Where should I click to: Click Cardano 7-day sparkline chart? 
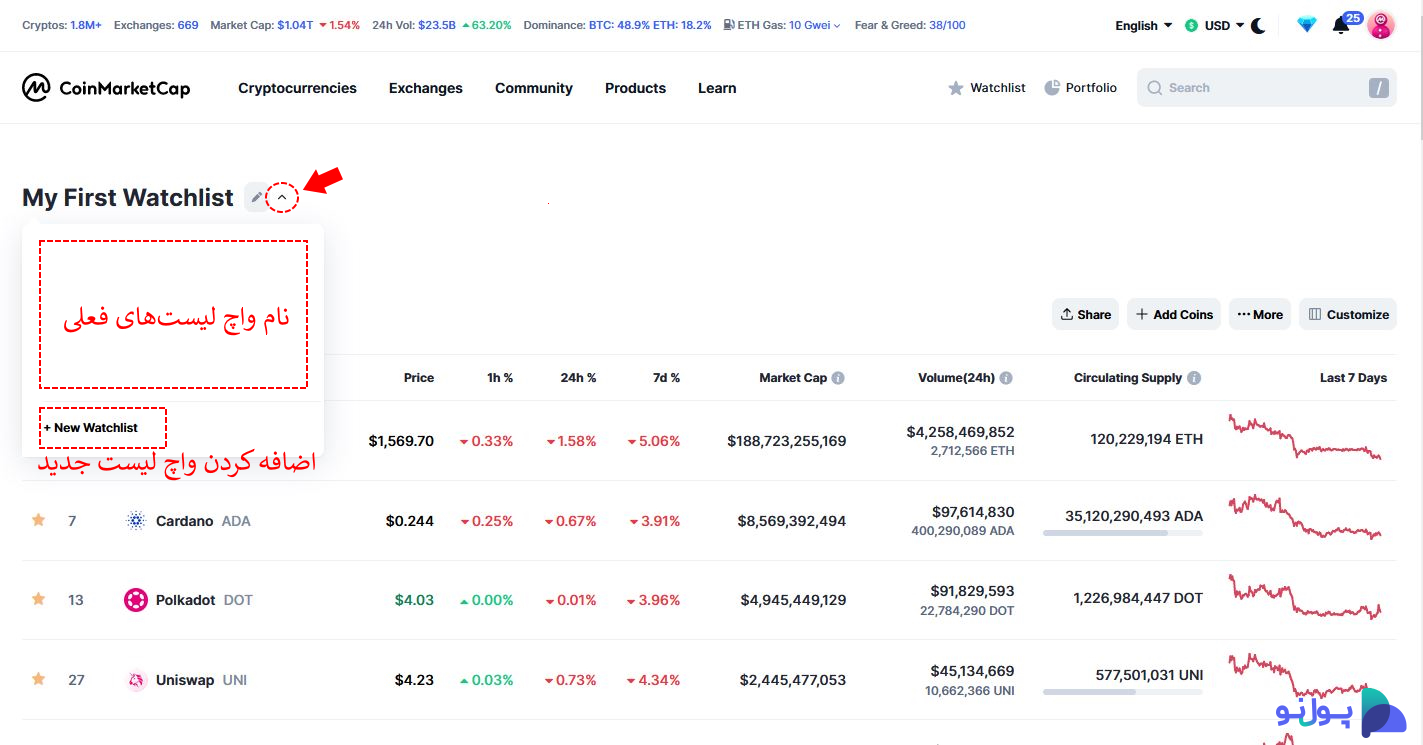[1305, 517]
